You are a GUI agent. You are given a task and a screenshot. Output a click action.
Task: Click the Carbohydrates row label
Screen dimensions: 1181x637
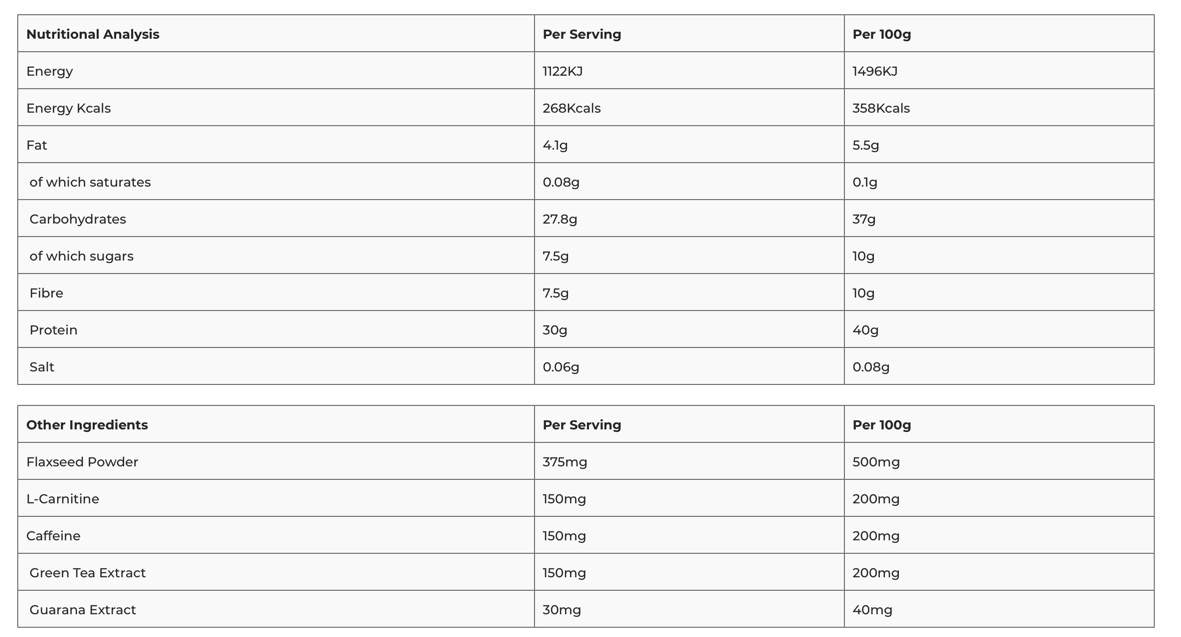[x=78, y=219]
